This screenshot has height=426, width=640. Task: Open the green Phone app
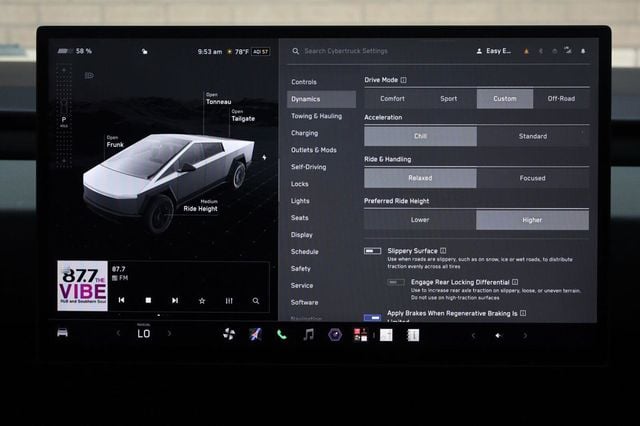tap(282, 335)
